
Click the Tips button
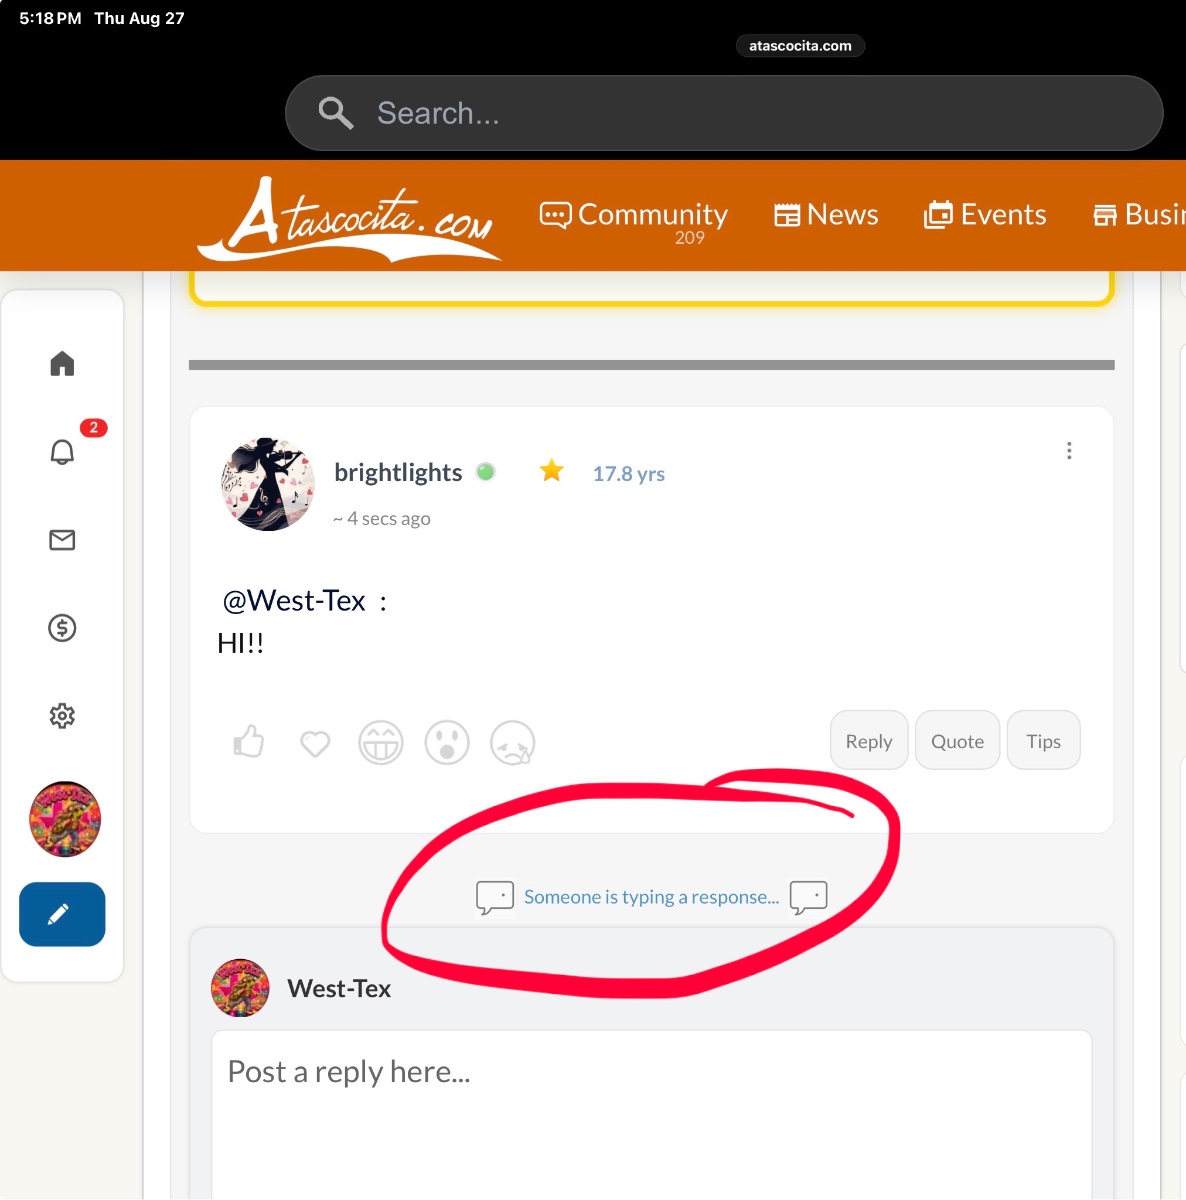[1043, 740]
